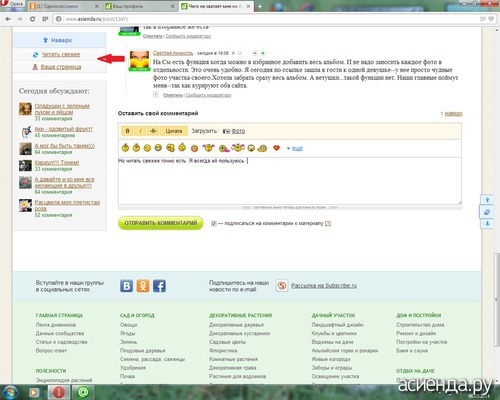This screenshot has width=500, height=400.
Task: Open the Facebook group icon
Action: (159, 286)
